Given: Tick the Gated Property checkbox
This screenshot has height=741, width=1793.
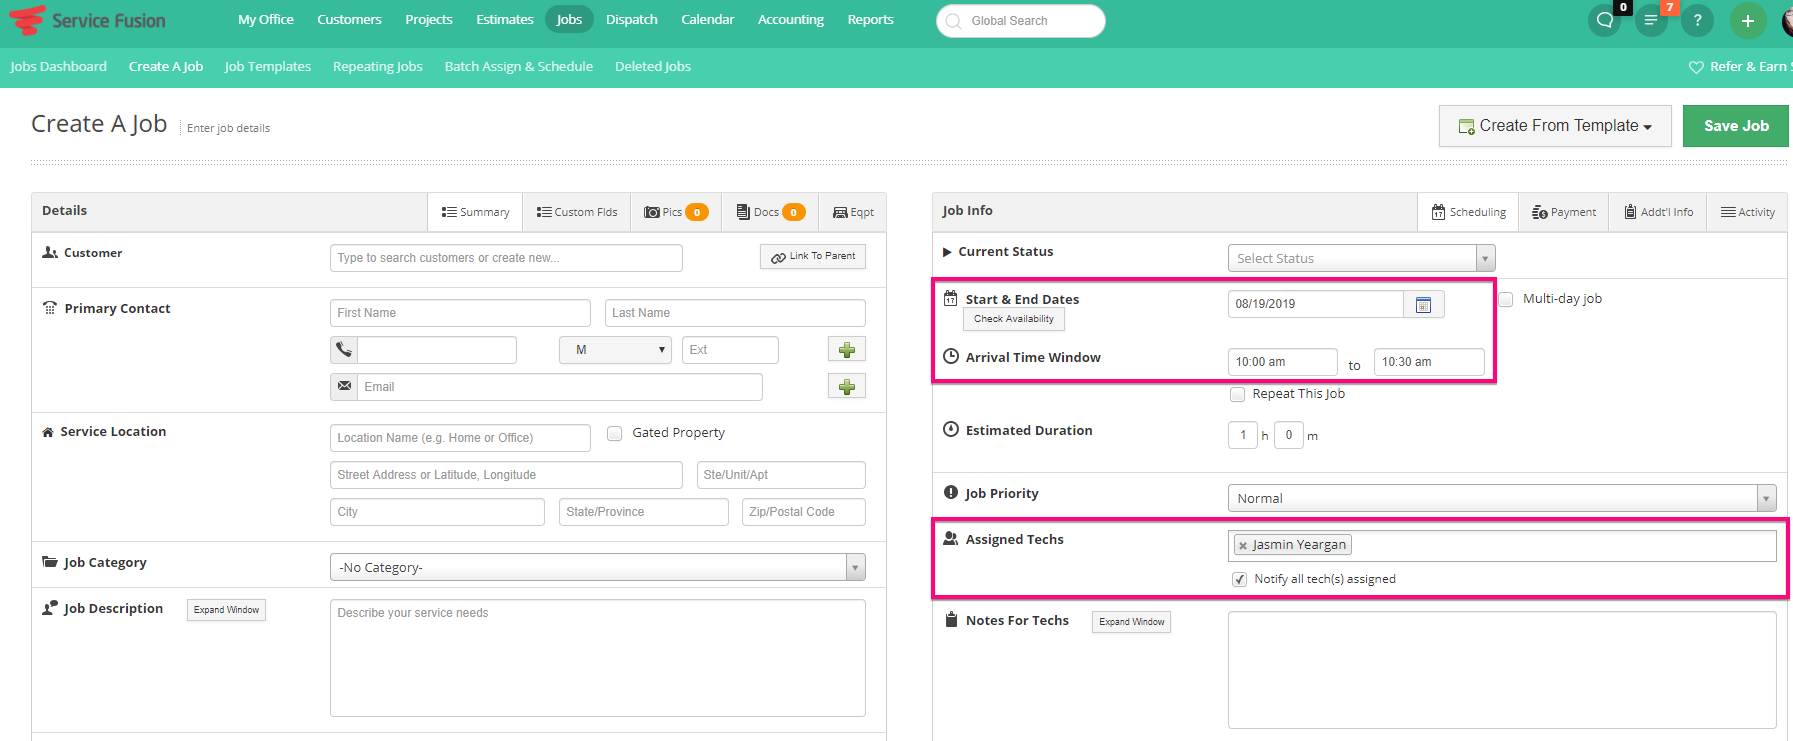Looking at the screenshot, I should click(615, 433).
